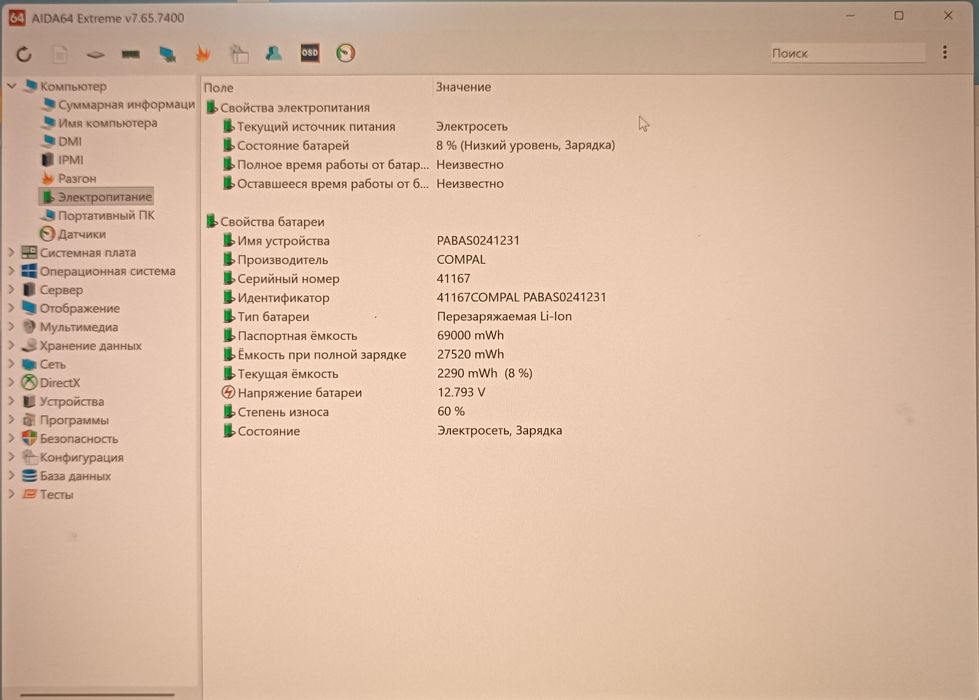
Task: Open the clipboard report toolbar icon
Action: click(239, 54)
